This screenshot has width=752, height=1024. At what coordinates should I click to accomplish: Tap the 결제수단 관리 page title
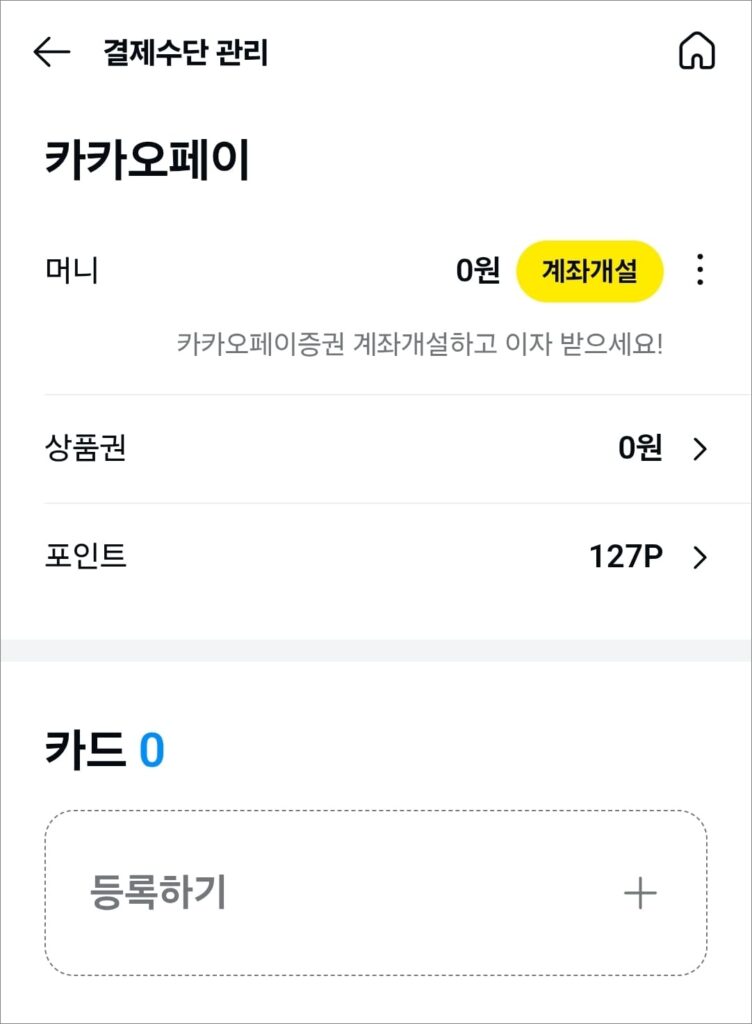click(185, 52)
